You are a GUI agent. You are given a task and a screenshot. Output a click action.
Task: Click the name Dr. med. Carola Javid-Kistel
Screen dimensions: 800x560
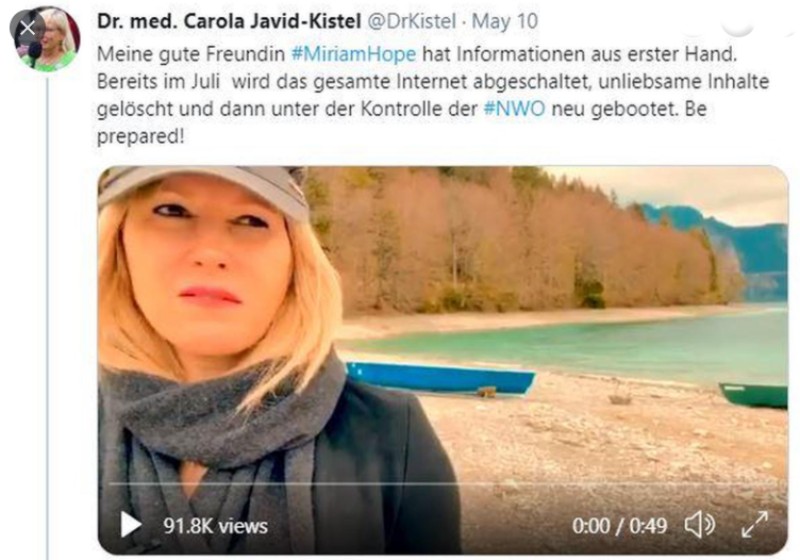229,21
